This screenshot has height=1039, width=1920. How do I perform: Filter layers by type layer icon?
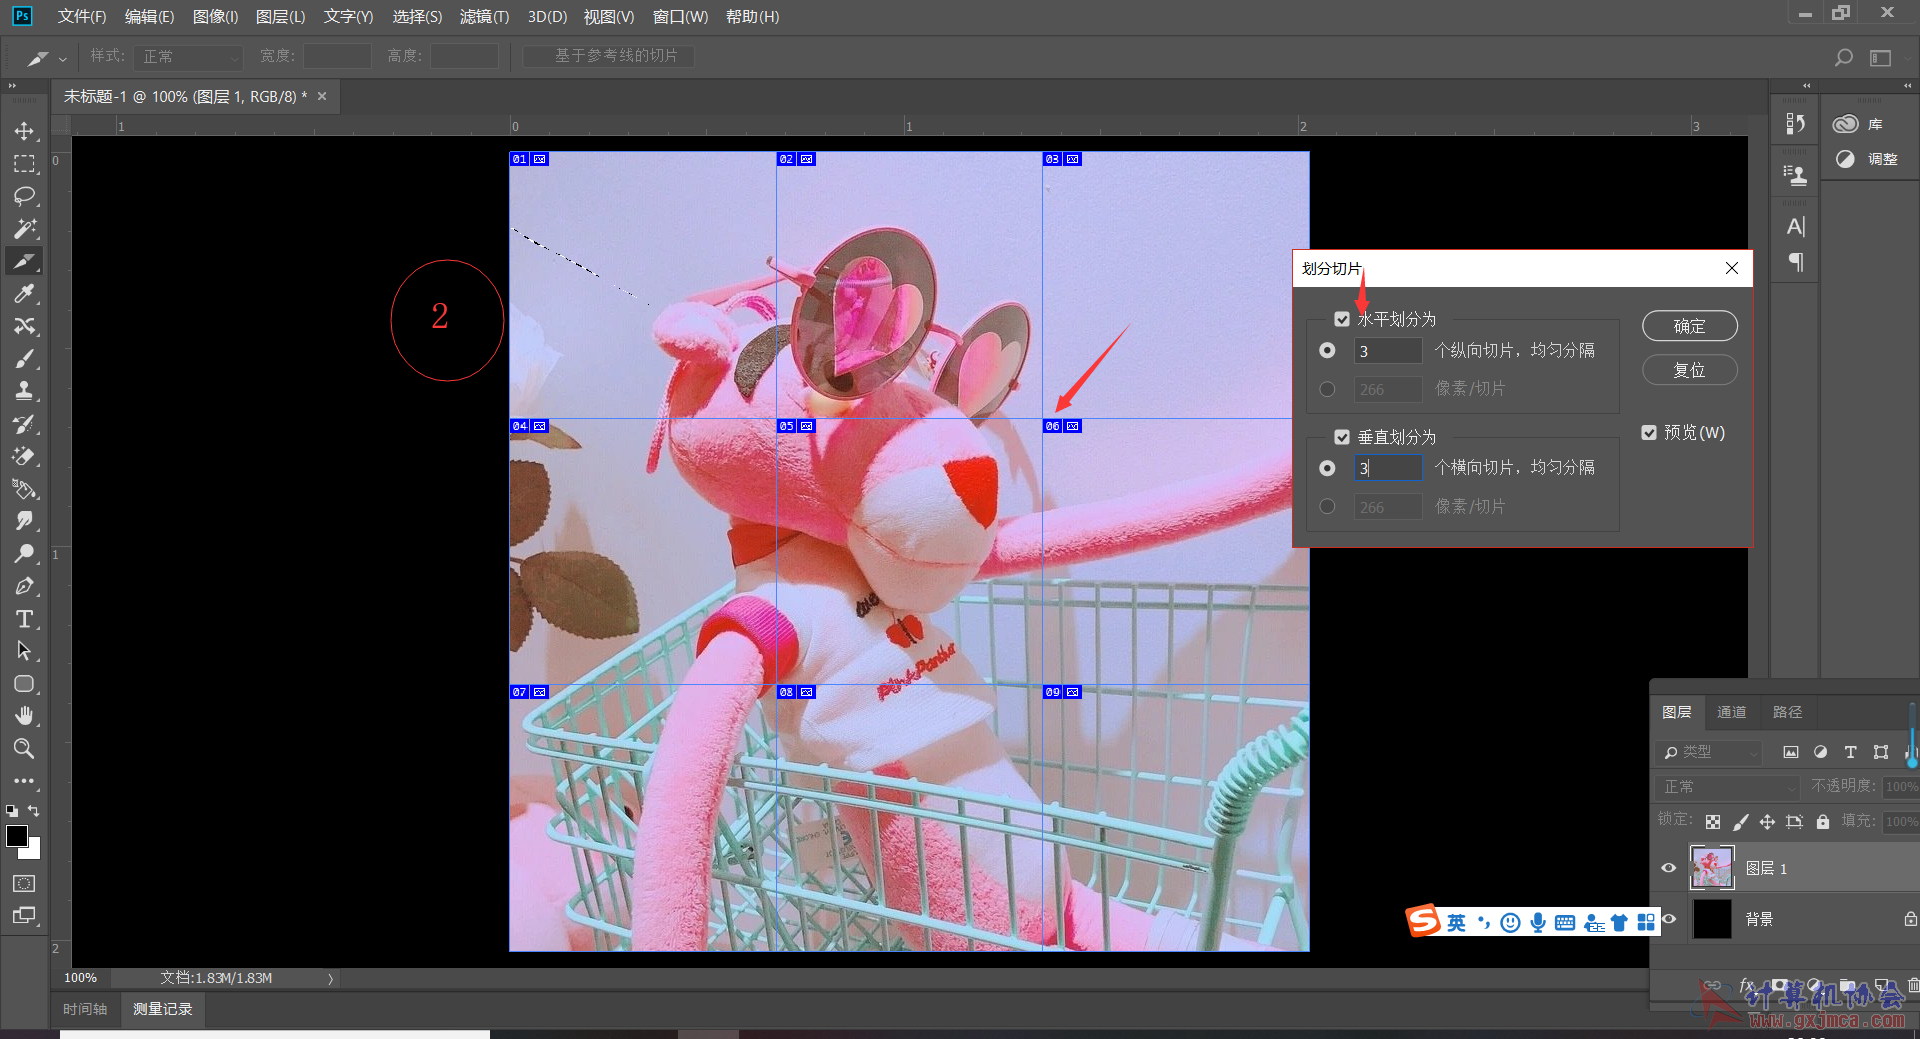(x=1850, y=752)
